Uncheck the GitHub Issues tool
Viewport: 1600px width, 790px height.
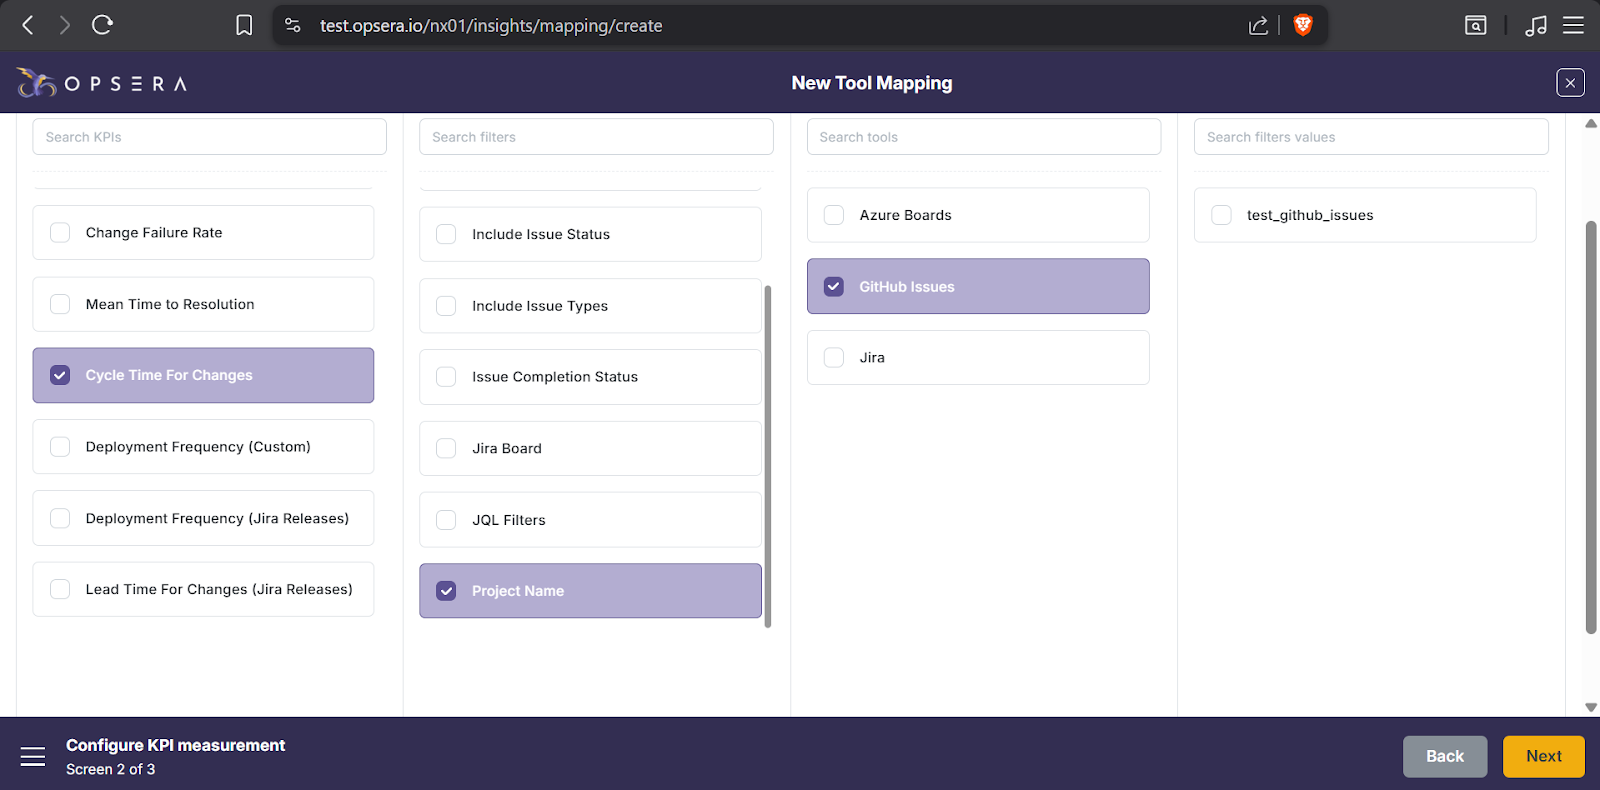[x=834, y=287]
